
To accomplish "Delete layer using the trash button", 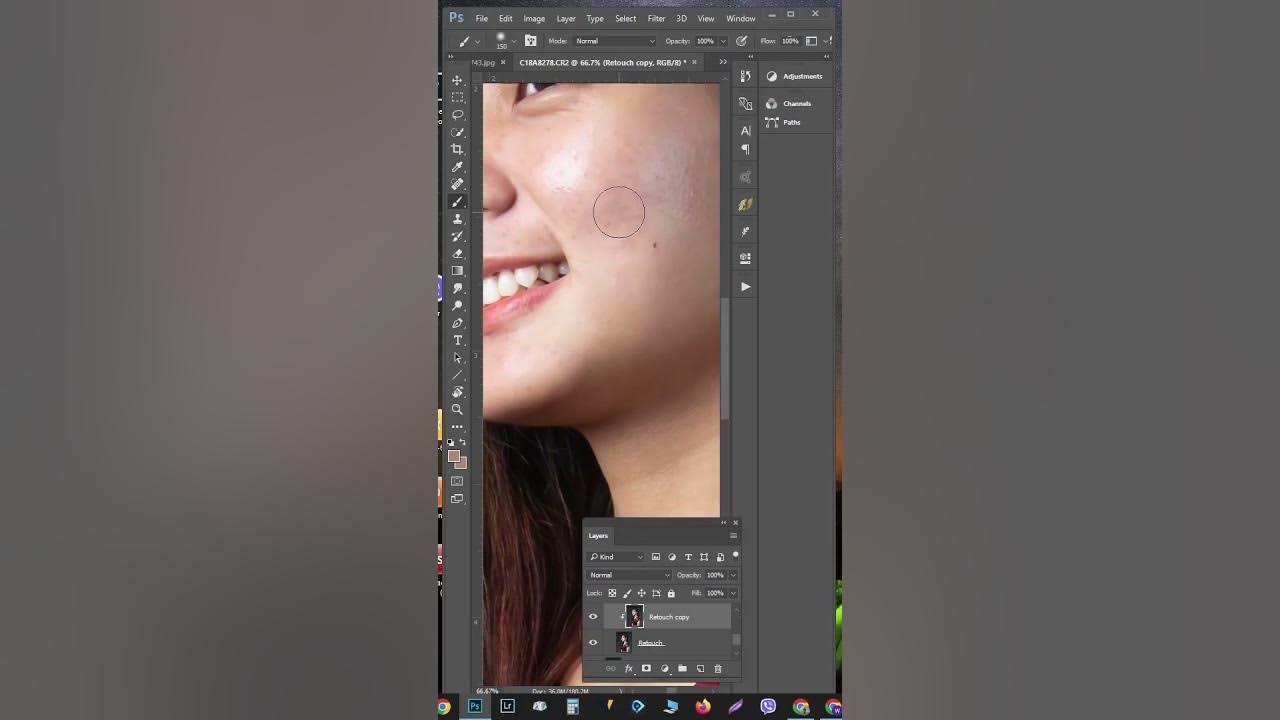I will [x=718, y=668].
